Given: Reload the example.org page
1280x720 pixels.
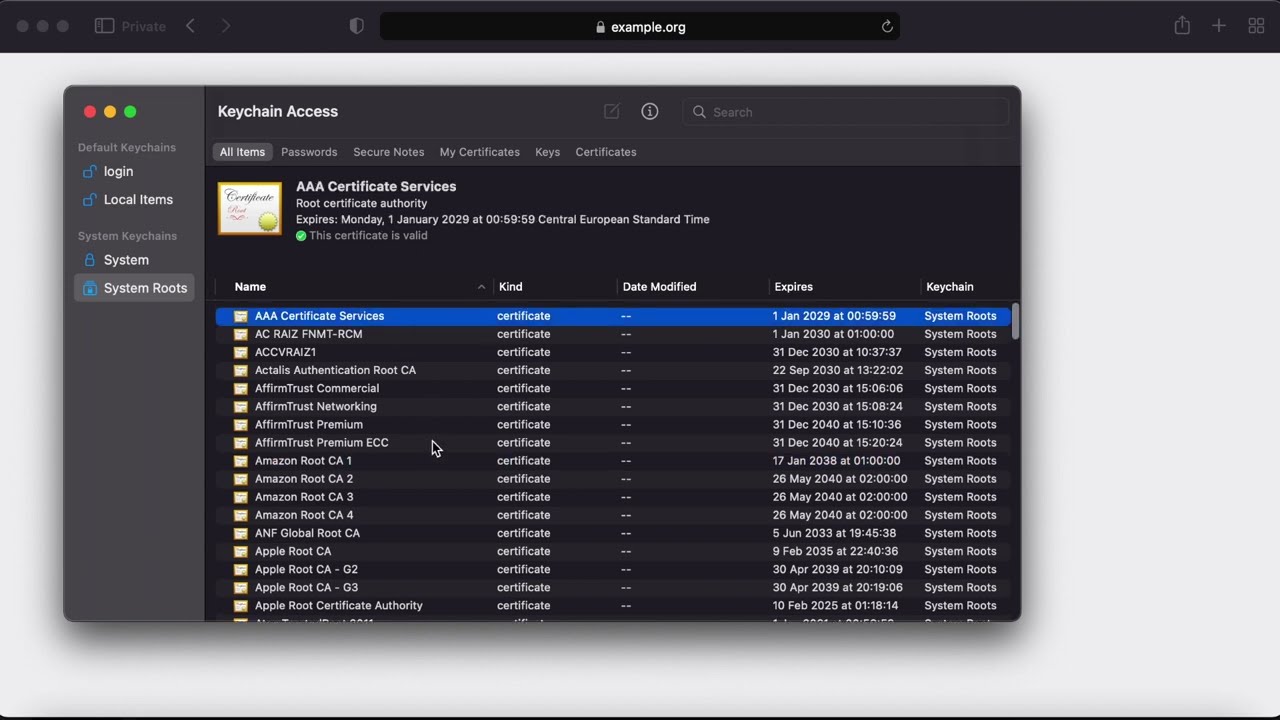Looking at the screenshot, I should pyautogui.click(x=886, y=27).
